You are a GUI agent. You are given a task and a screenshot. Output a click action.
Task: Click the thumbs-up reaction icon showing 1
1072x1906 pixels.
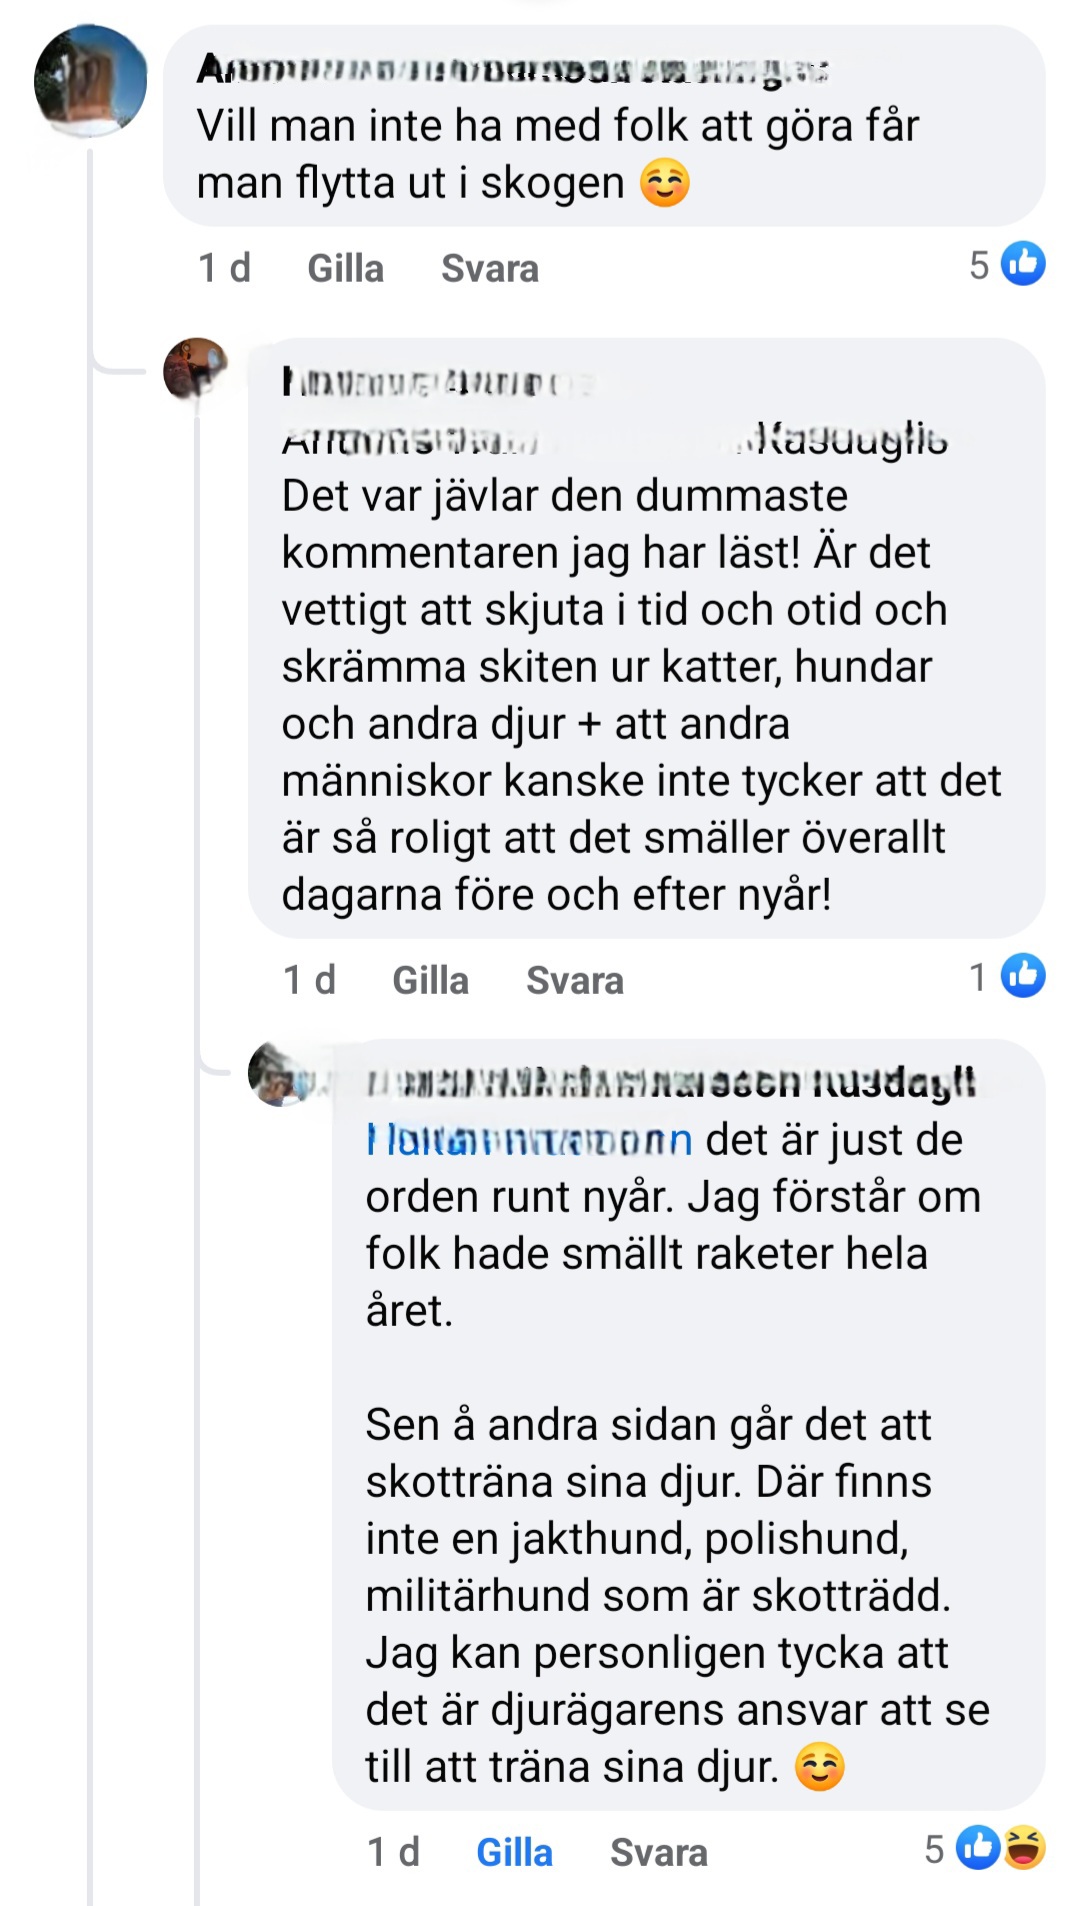pos(1023,975)
